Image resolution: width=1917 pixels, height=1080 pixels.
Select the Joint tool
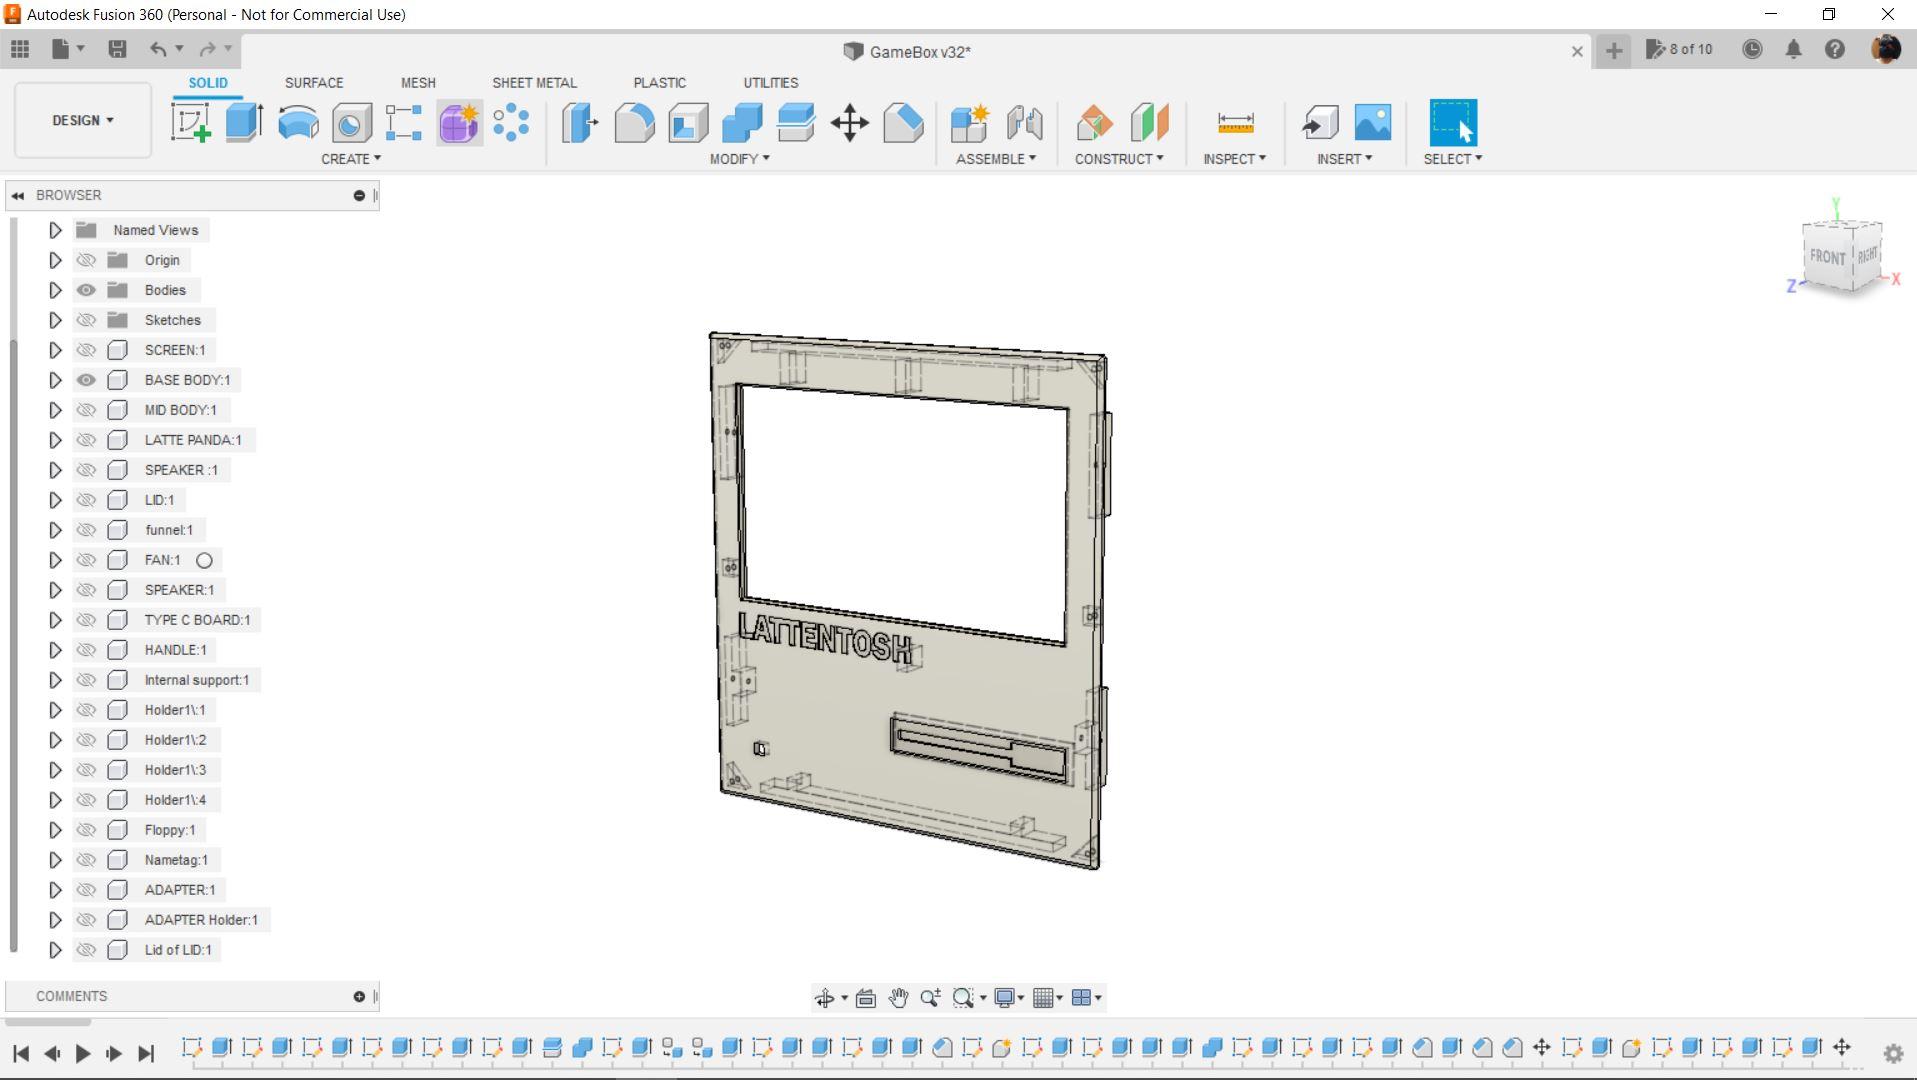pyautogui.click(x=1024, y=123)
